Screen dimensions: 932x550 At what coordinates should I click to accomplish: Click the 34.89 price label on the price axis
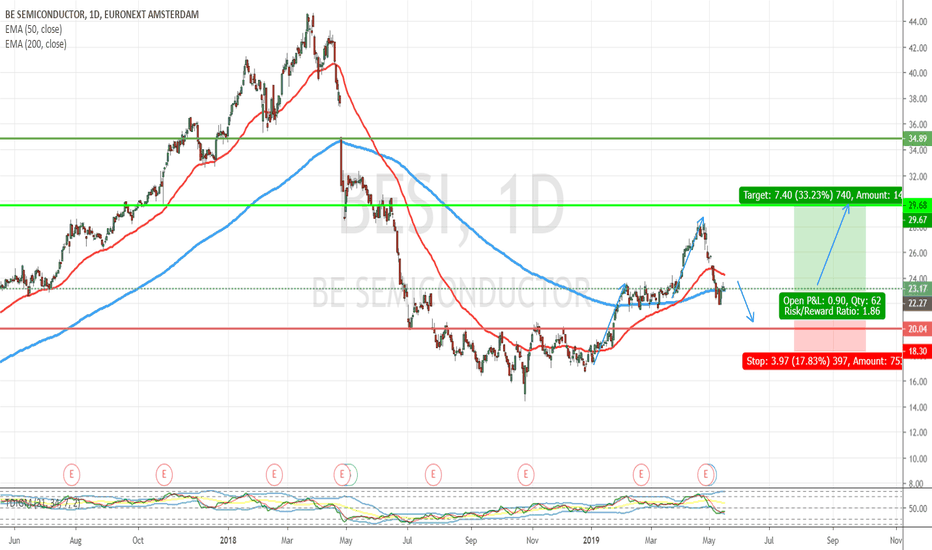coord(917,139)
